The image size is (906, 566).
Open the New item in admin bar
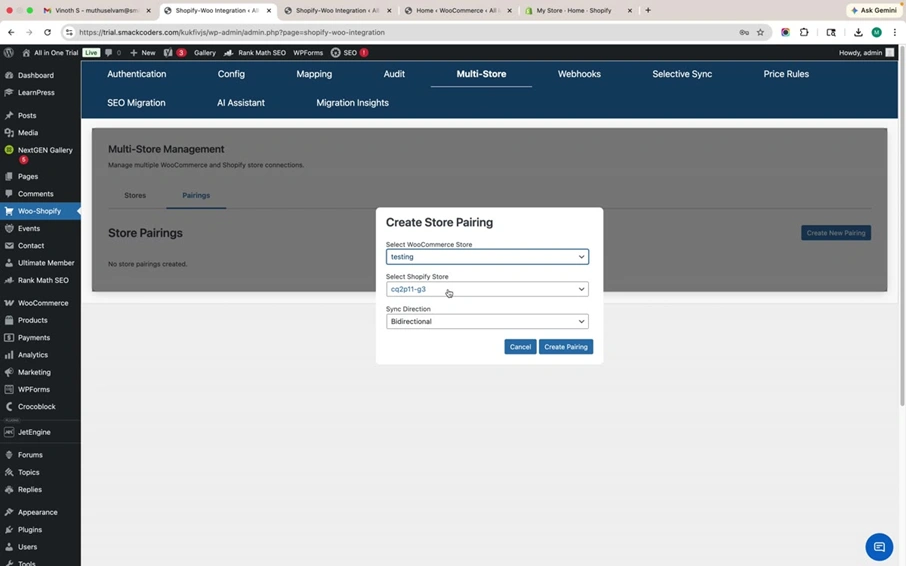tap(143, 53)
